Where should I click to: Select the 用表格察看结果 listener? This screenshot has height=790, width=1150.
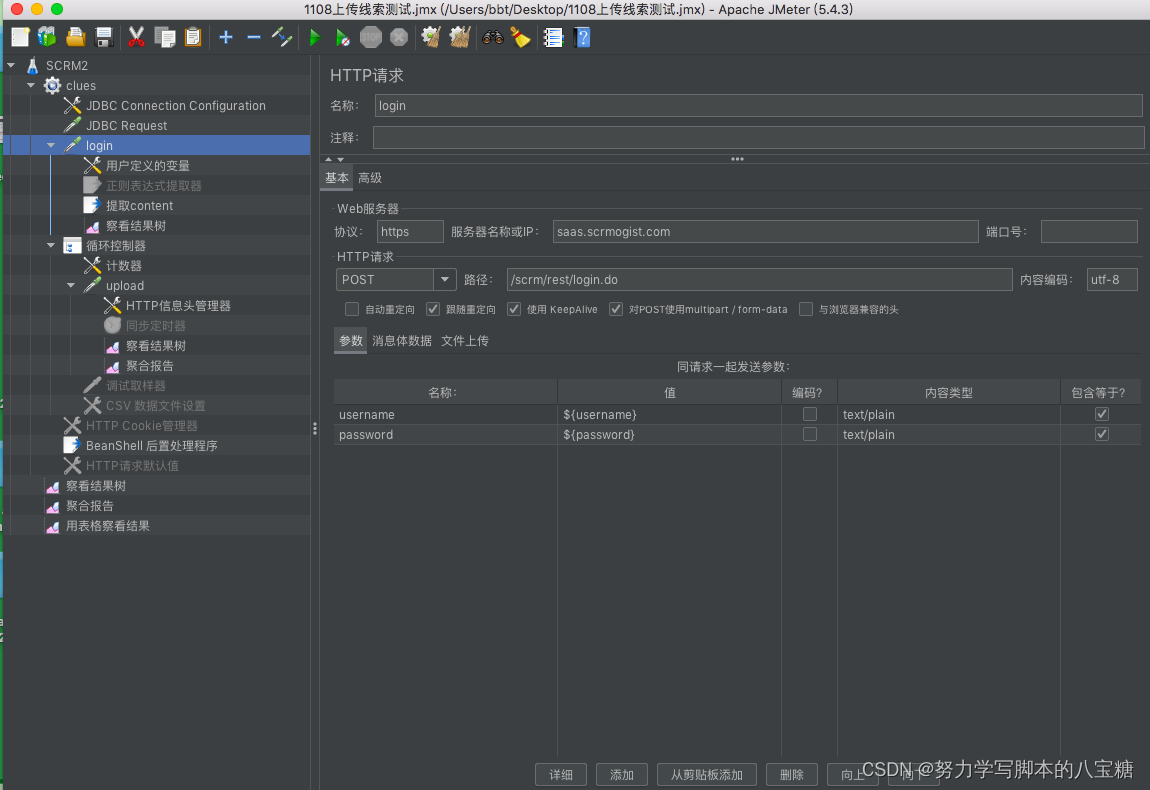click(107, 525)
